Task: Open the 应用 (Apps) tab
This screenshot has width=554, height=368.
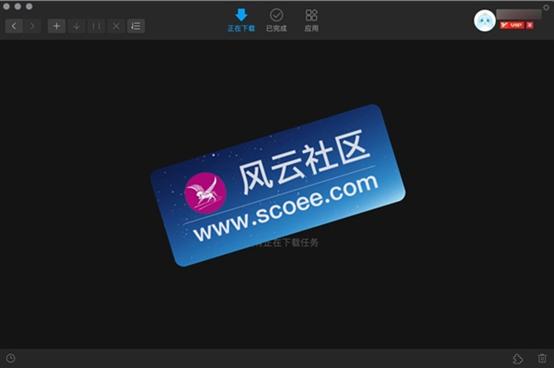Action: click(x=311, y=20)
